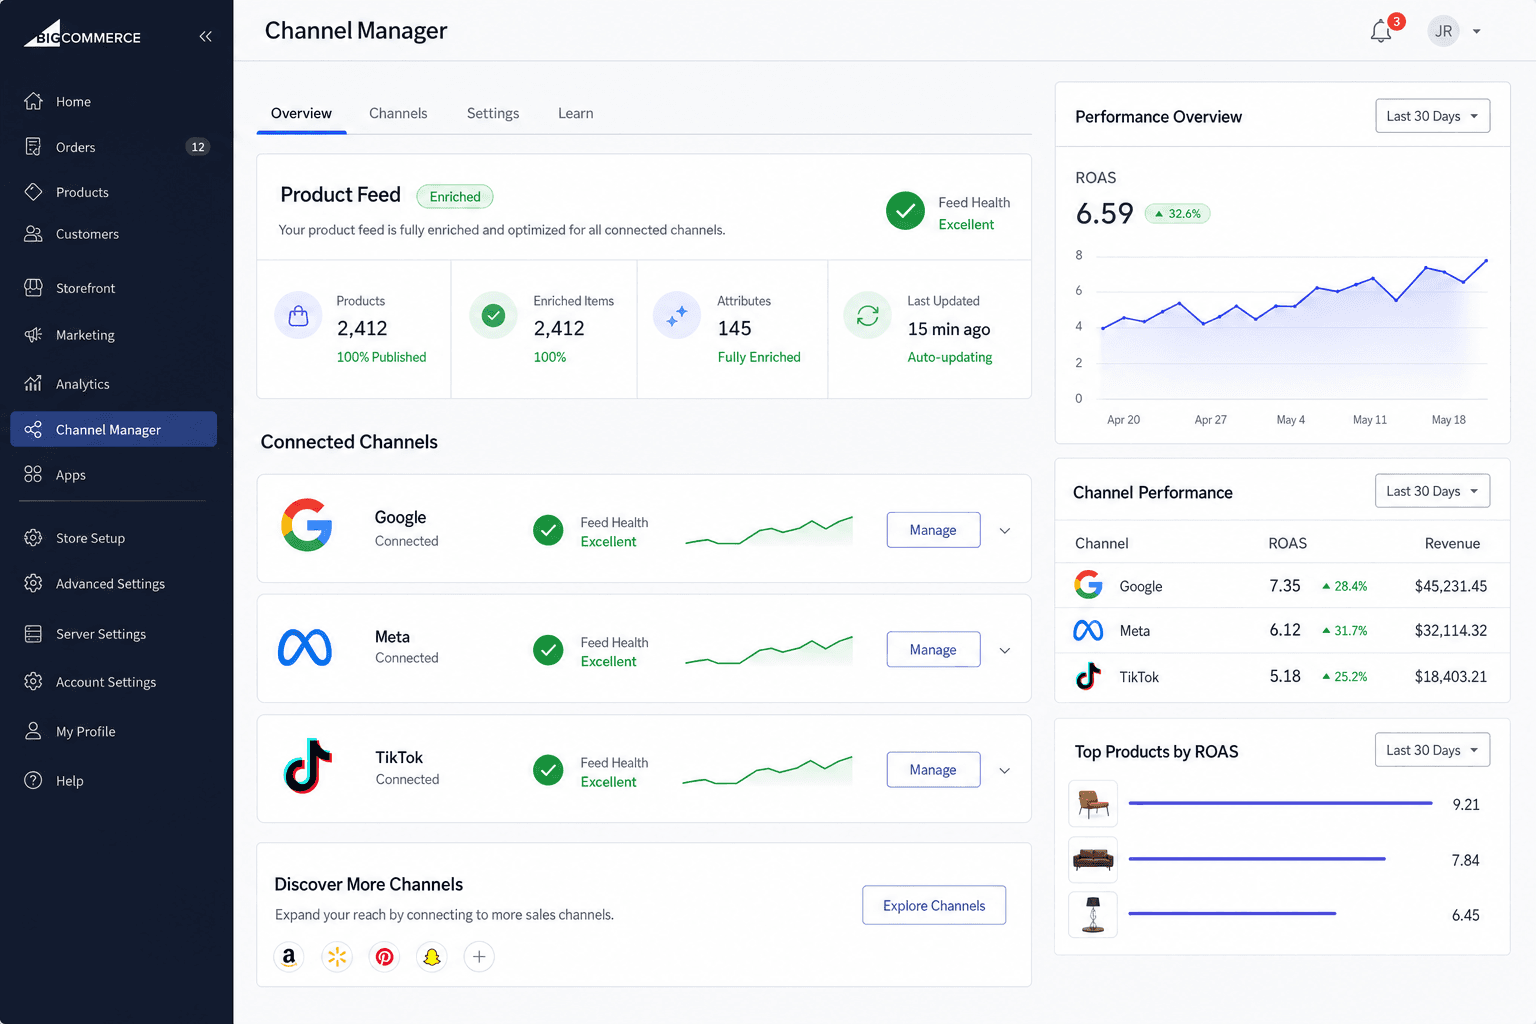The width and height of the screenshot is (1536, 1024).
Task: Click the Walmart channel icon
Action: pyautogui.click(x=337, y=957)
